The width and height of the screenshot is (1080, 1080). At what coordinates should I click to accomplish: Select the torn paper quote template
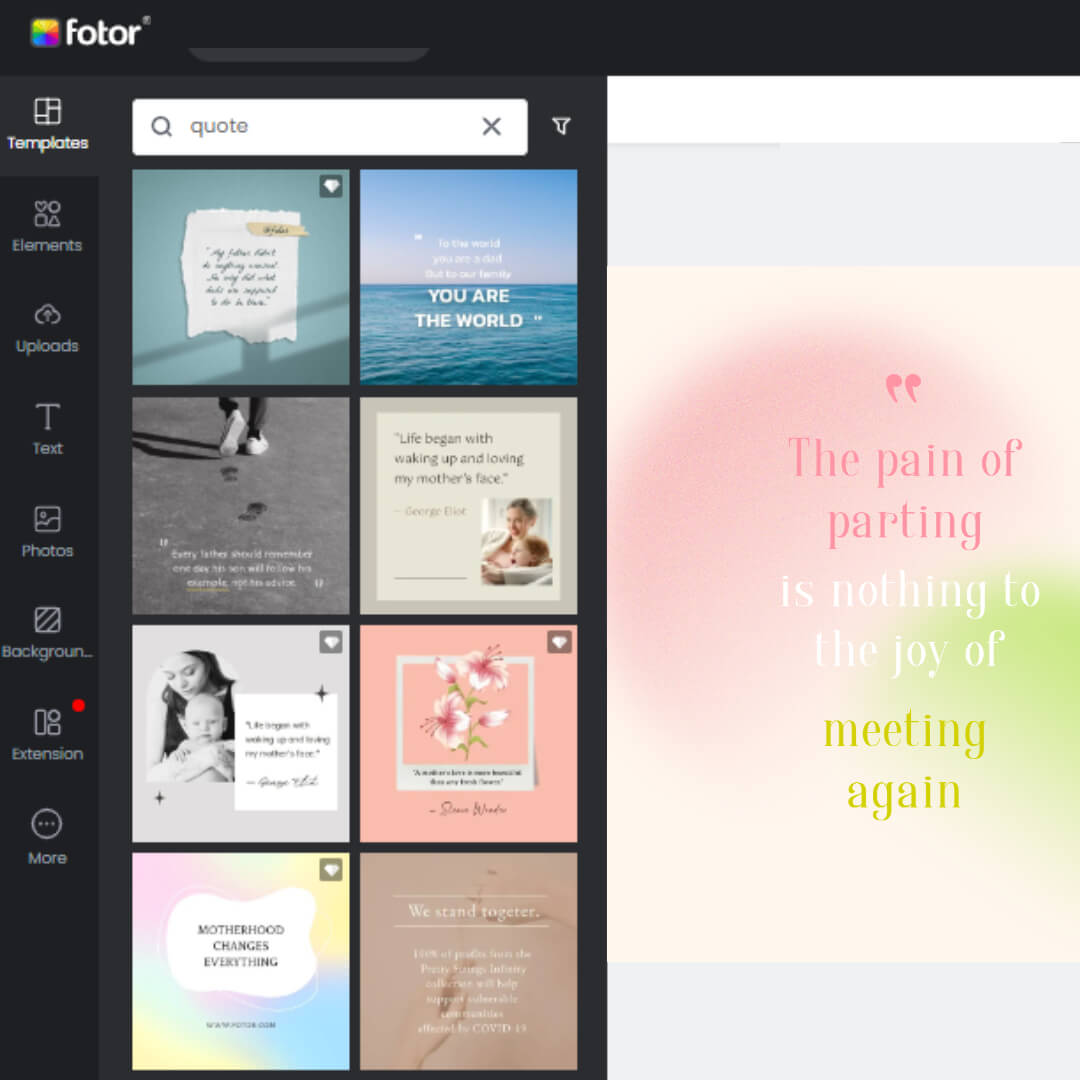click(241, 277)
